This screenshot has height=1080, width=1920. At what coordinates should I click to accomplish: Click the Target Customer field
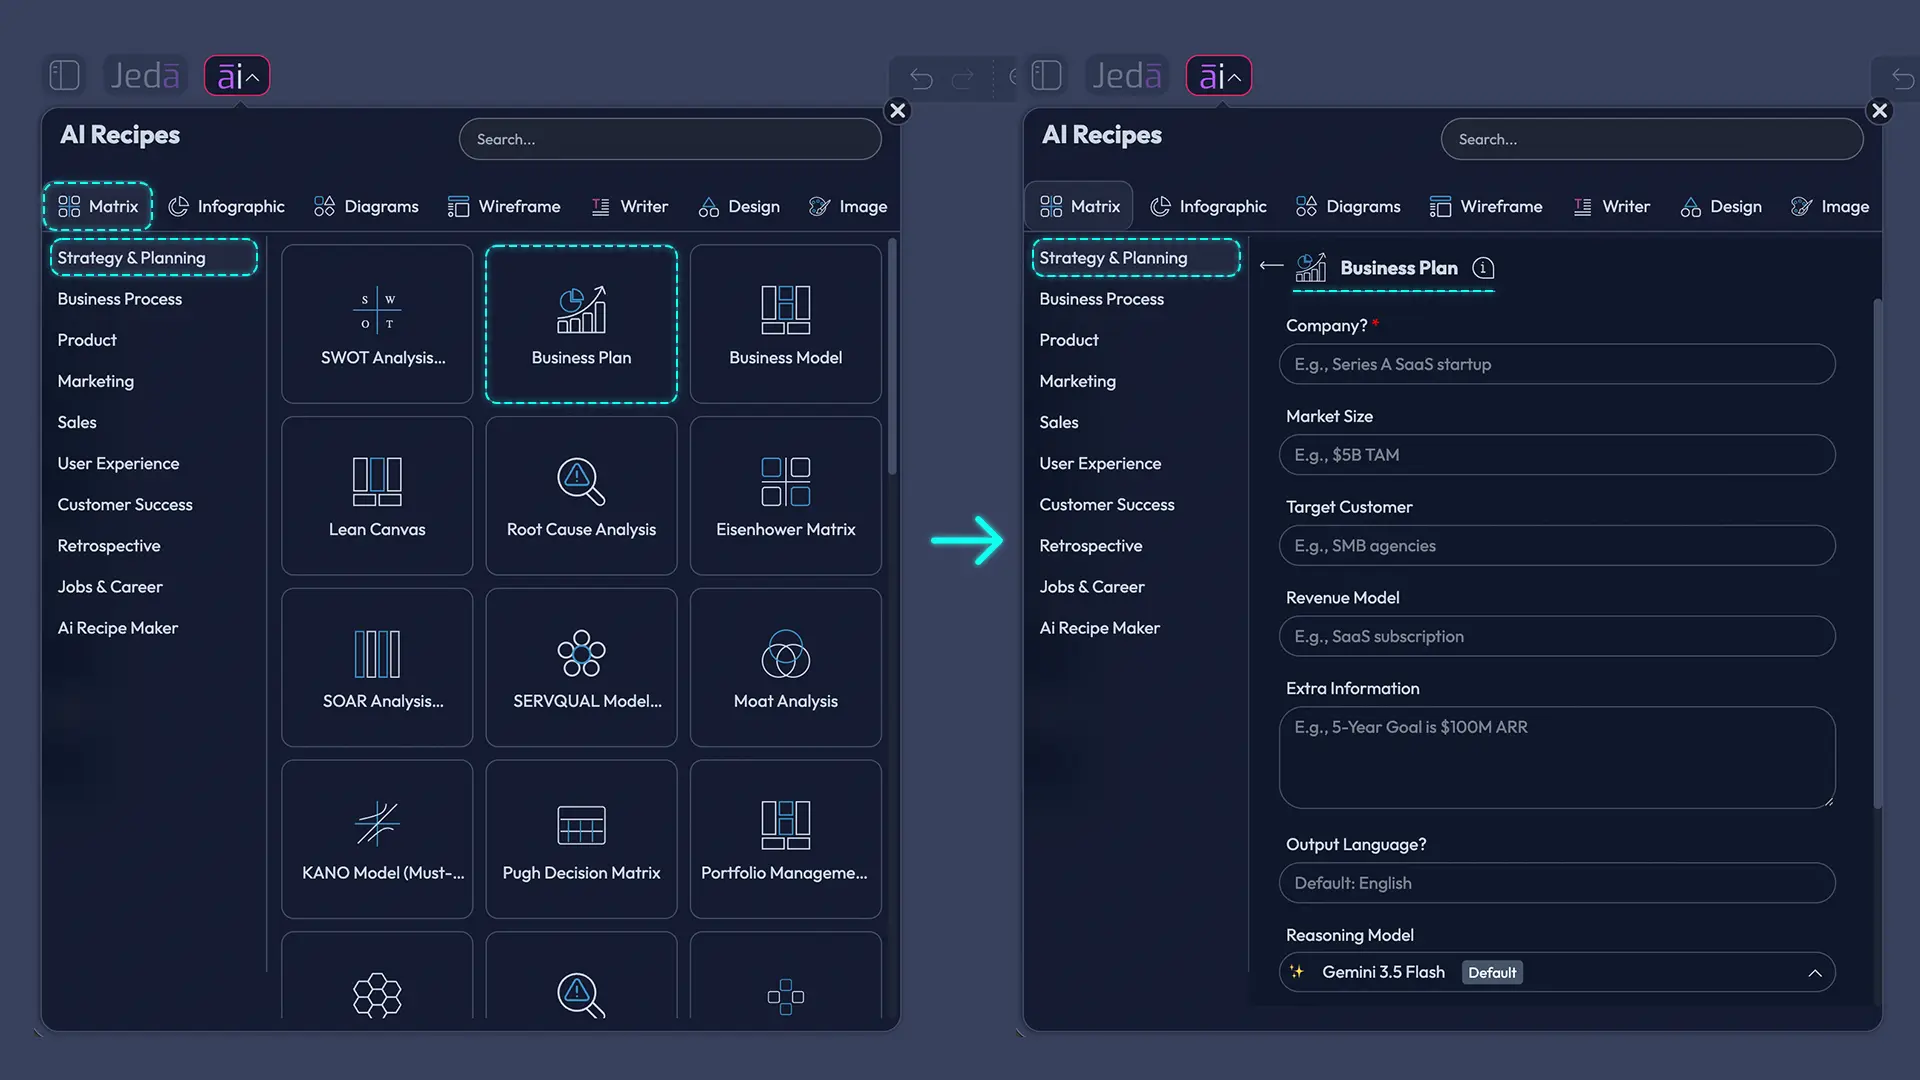coord(1557,546)
